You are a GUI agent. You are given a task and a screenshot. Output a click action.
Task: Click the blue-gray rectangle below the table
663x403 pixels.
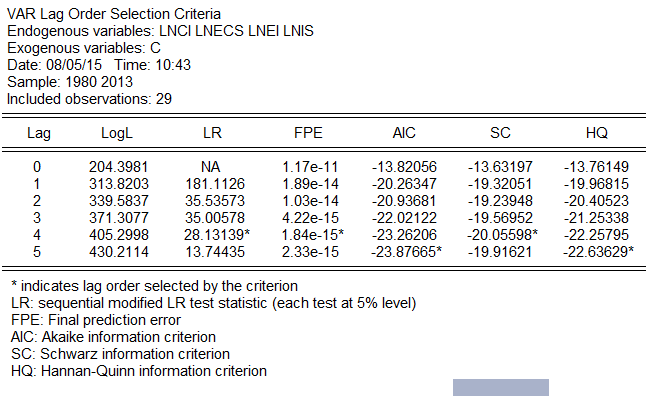[x=501, y=388]
